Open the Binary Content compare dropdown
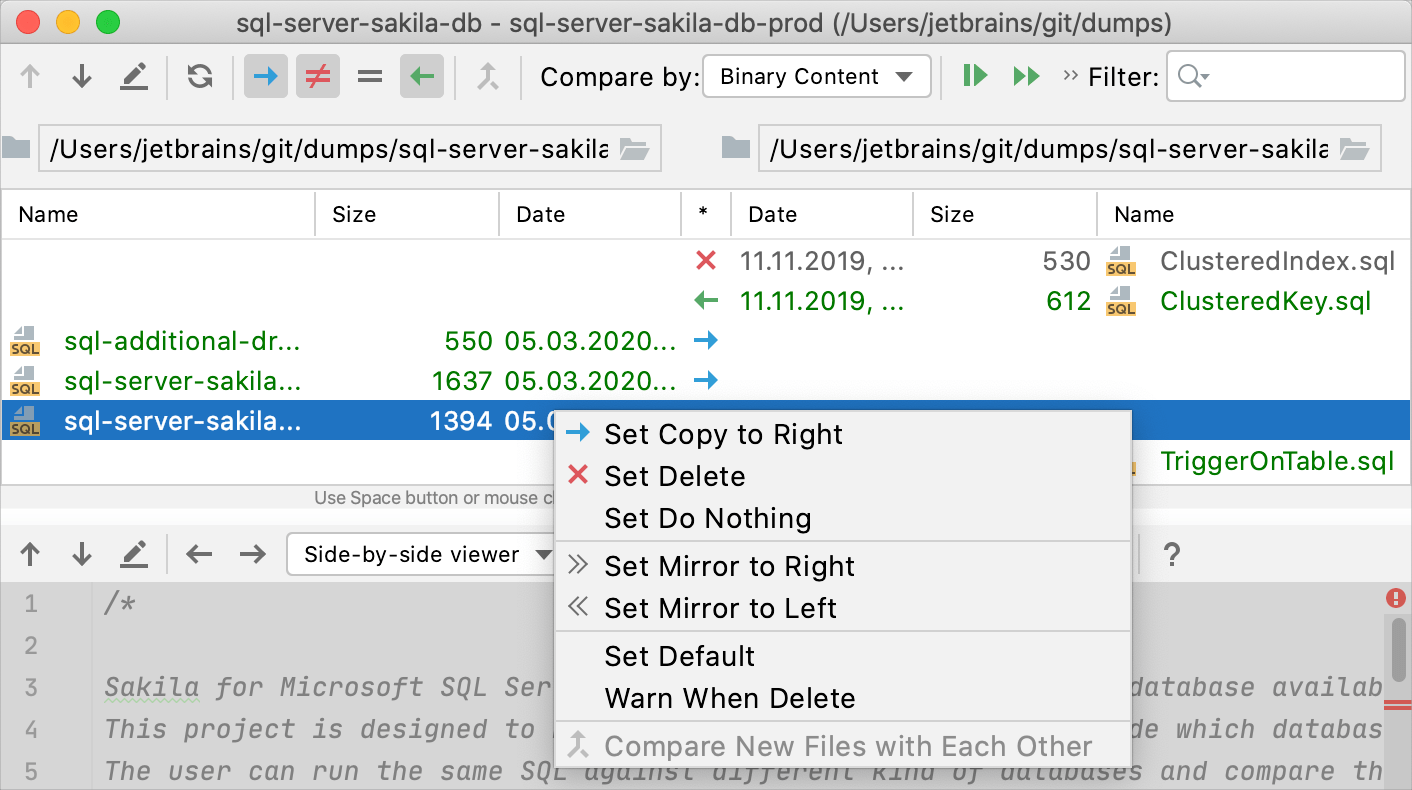Screen dimensions: 1412x790 [816, 76]
